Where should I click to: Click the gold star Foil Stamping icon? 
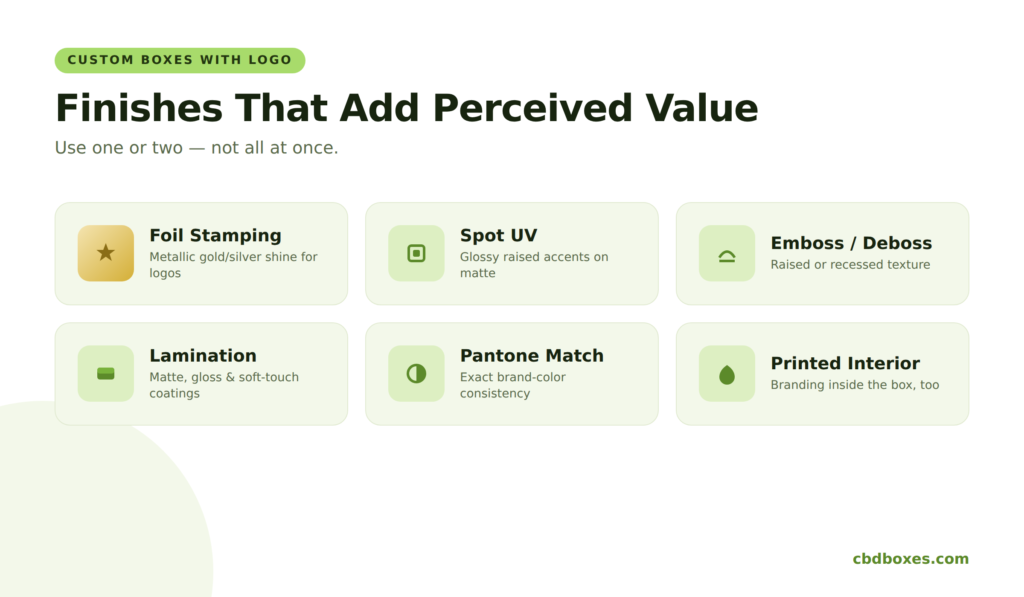106,253
